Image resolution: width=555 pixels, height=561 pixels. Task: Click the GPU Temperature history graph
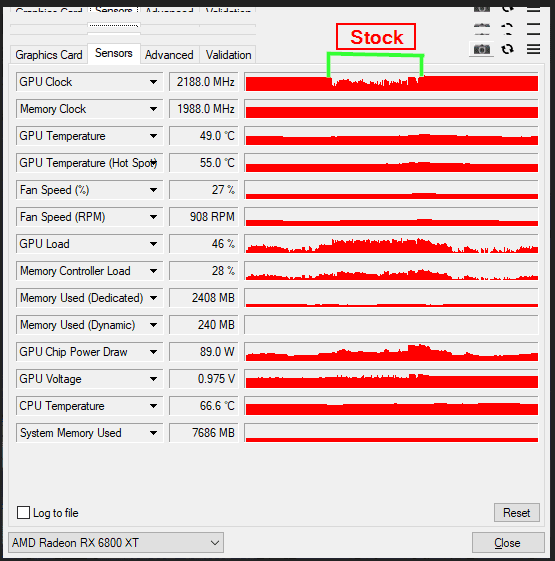391,136
